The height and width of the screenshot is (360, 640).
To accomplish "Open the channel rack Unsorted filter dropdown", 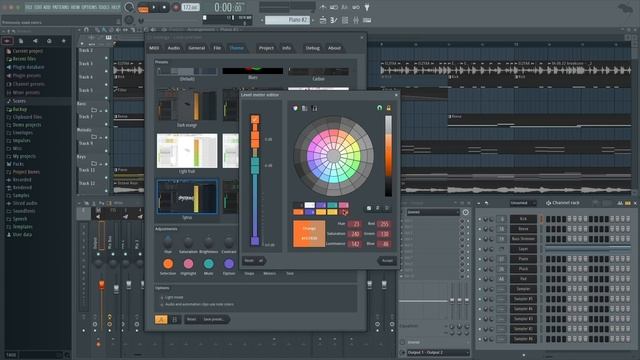I will pyautogui.click(x=522, y=203).
